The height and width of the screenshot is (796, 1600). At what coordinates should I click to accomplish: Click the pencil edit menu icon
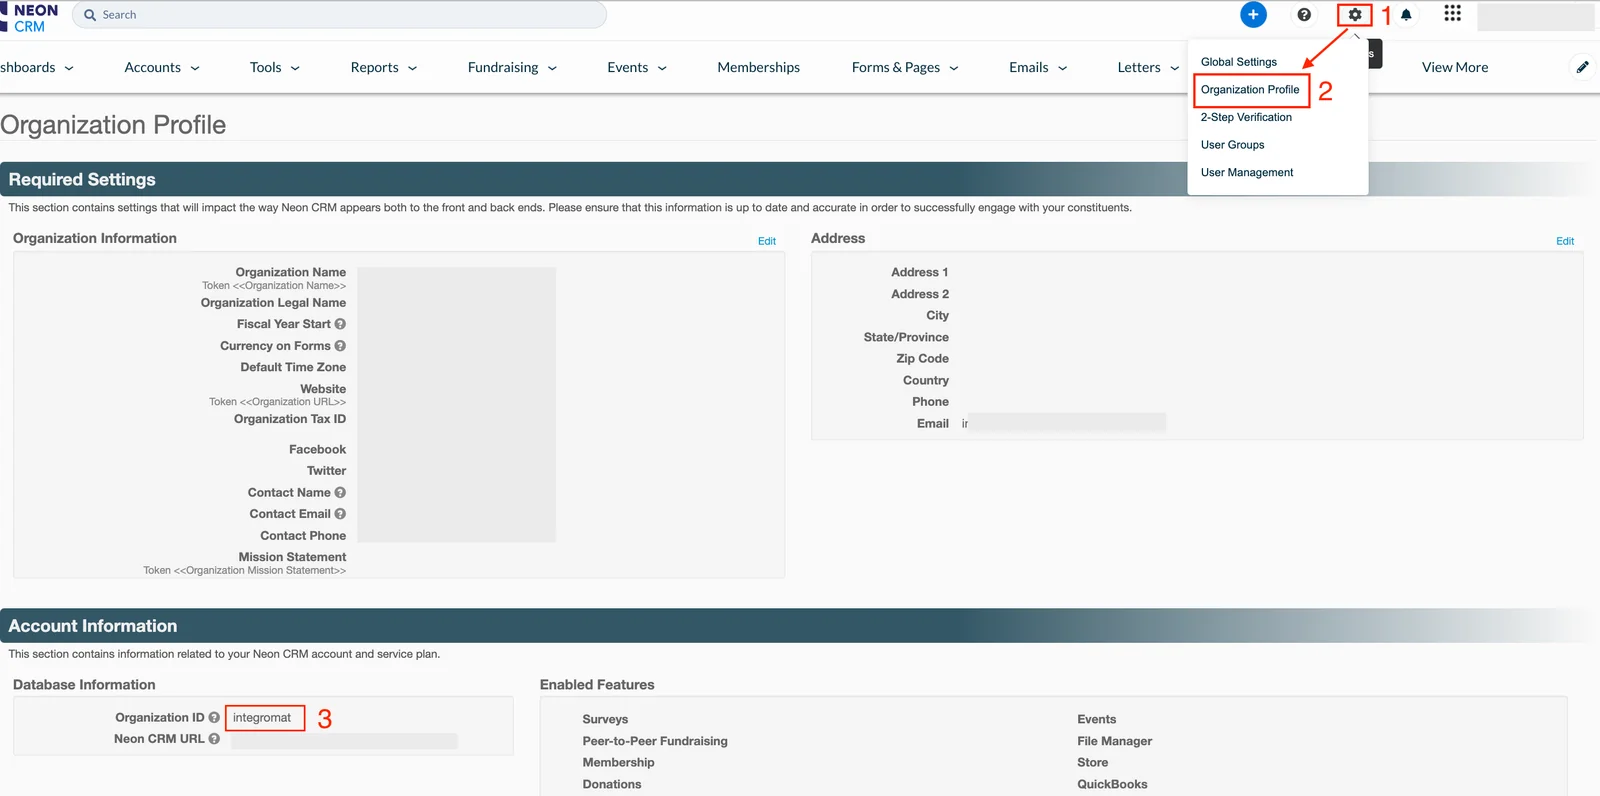1582,67
